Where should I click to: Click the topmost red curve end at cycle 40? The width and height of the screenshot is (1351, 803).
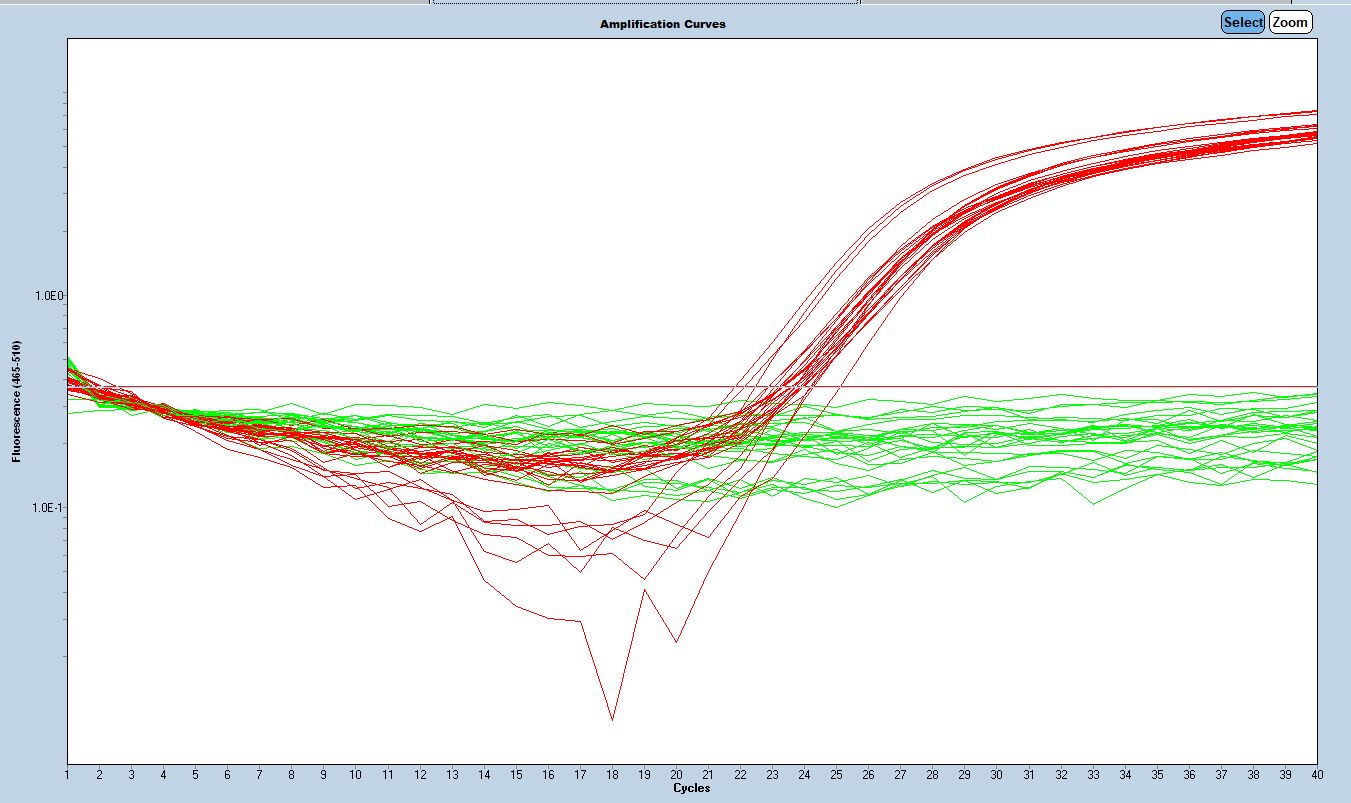(x=1315, y=111)
